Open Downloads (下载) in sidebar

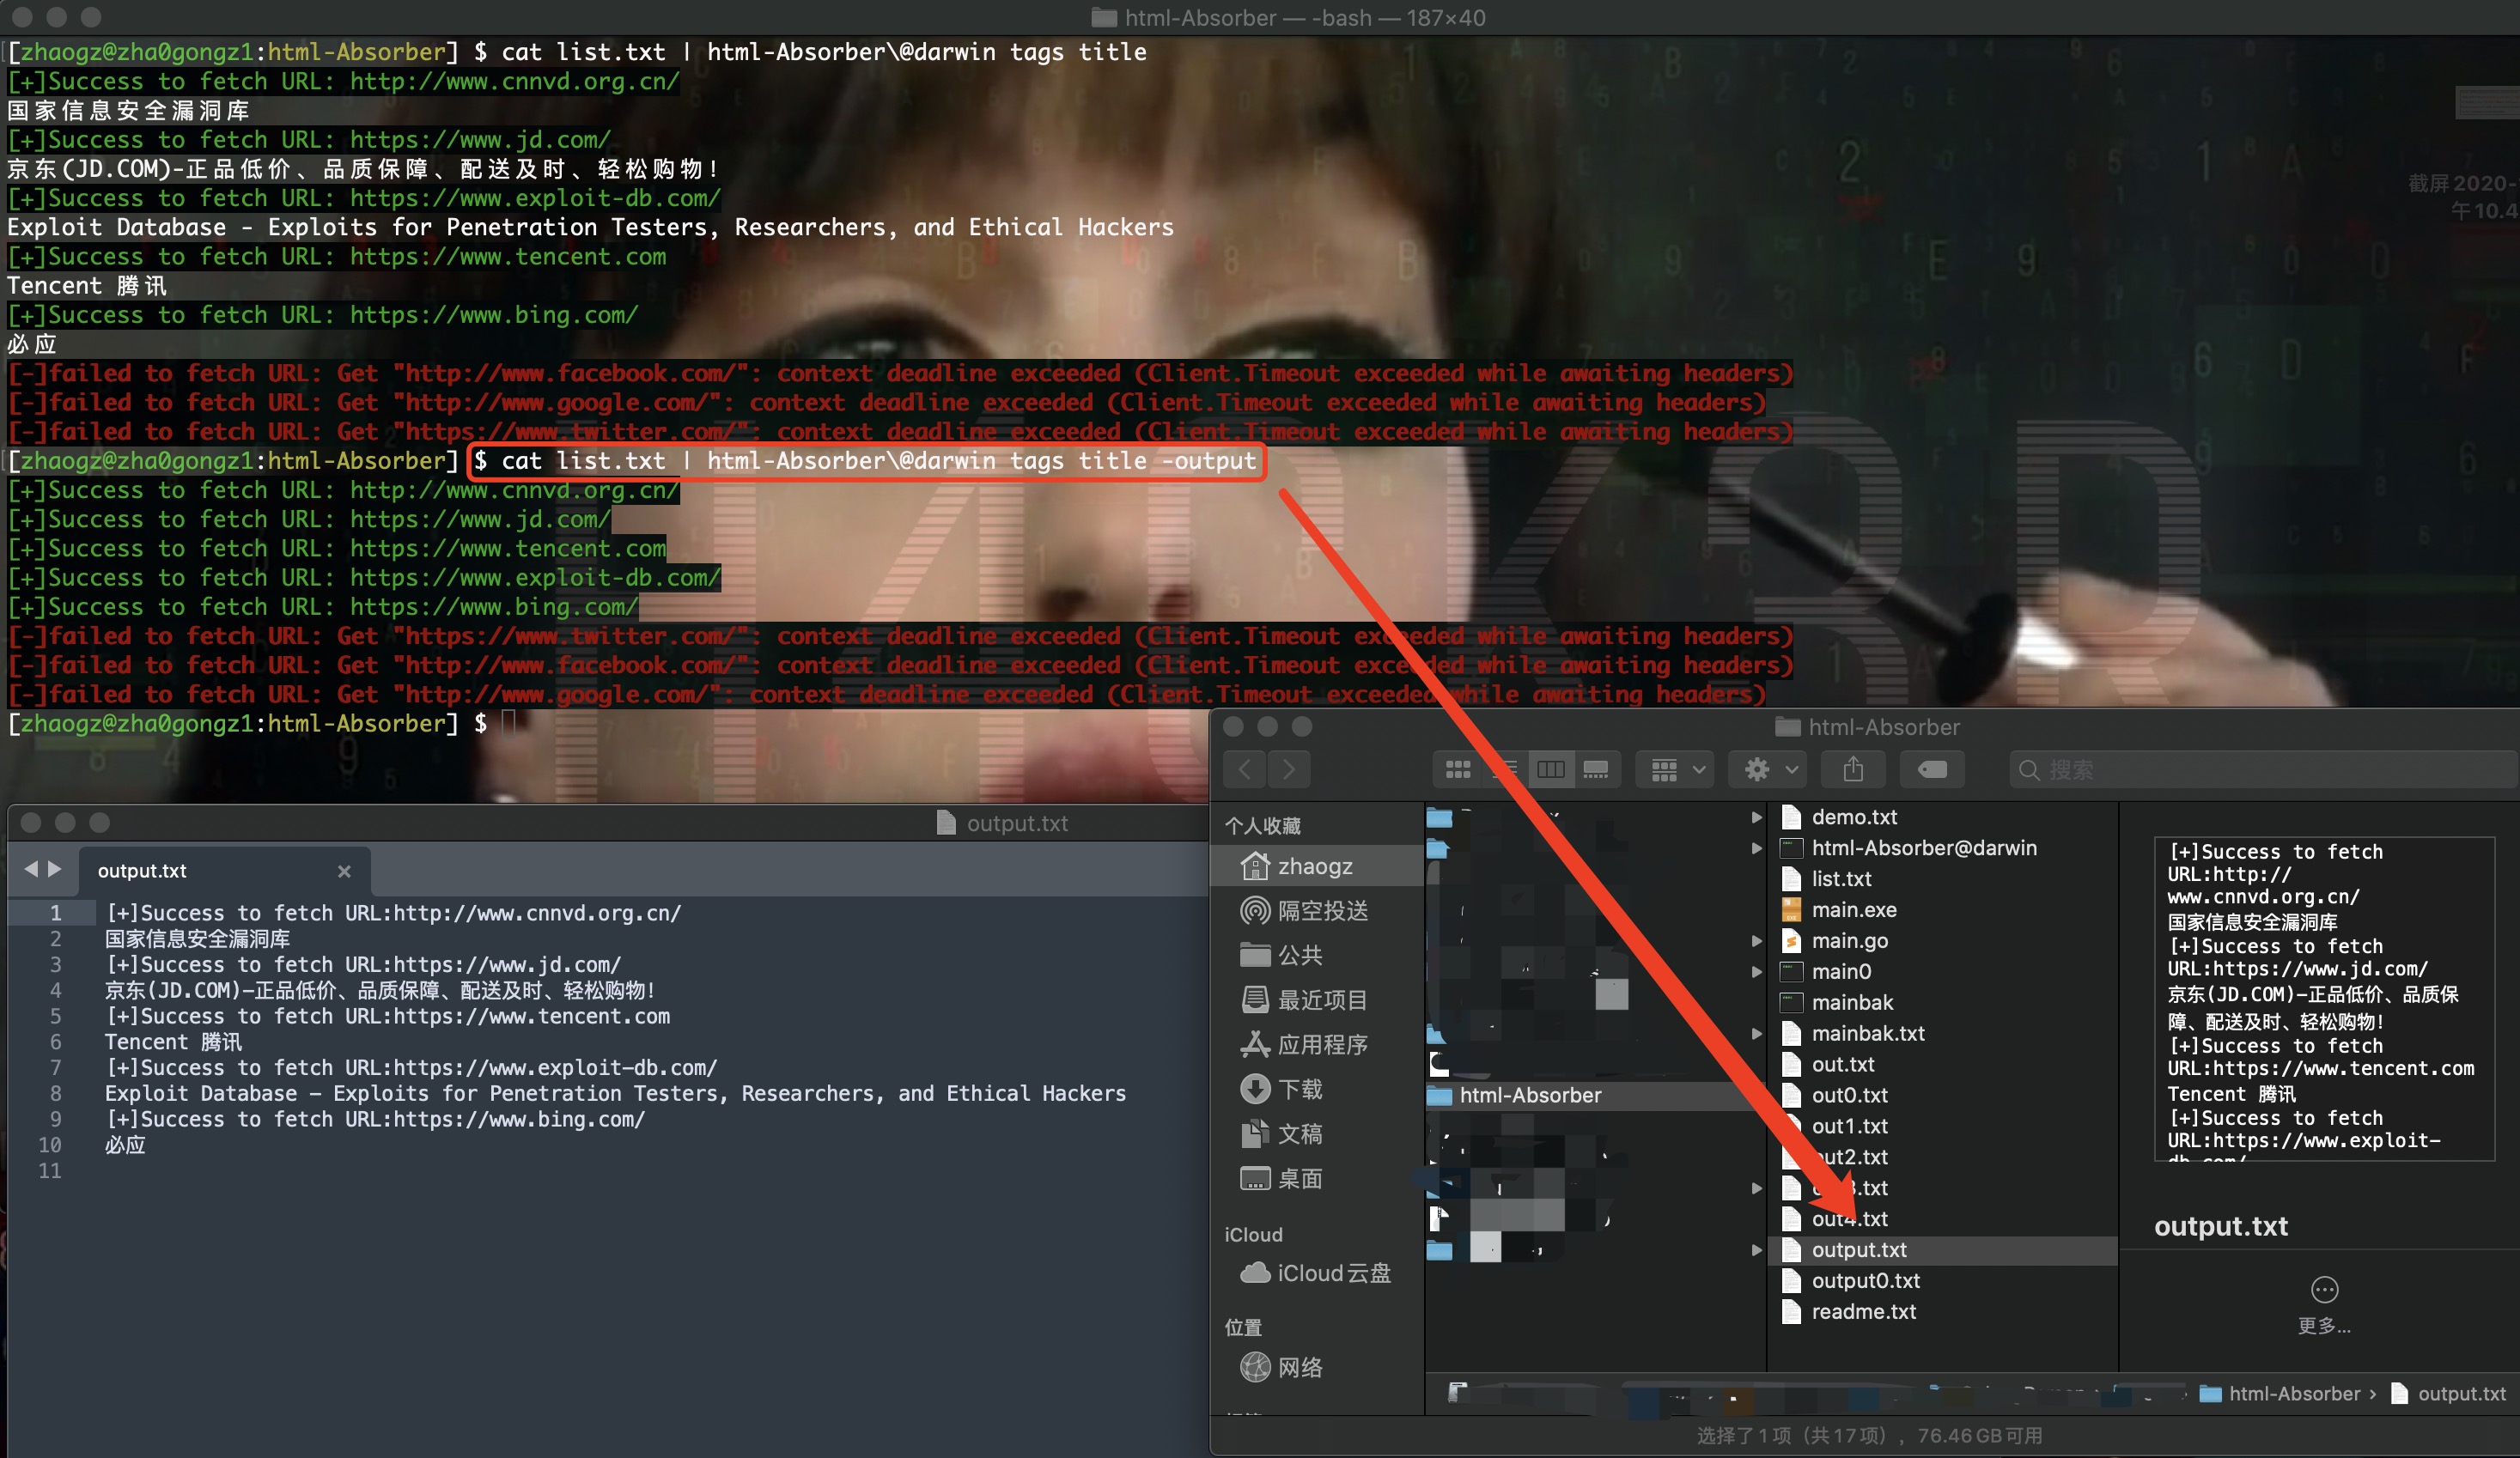(1299, 1088)
